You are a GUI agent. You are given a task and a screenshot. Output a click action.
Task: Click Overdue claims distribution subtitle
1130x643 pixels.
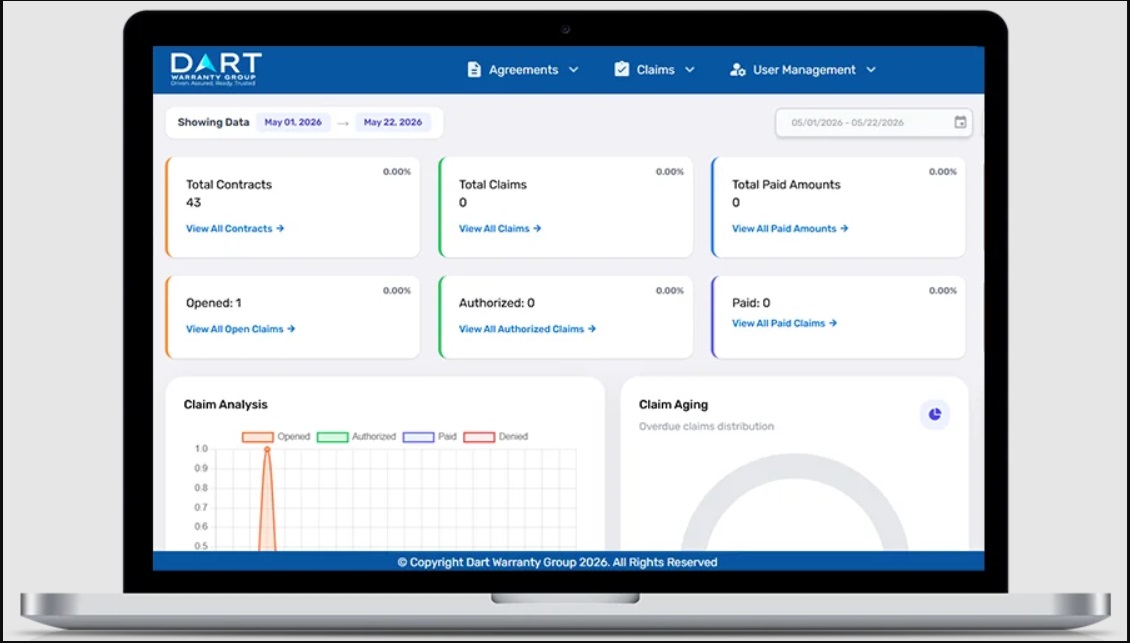click(706, 427)
